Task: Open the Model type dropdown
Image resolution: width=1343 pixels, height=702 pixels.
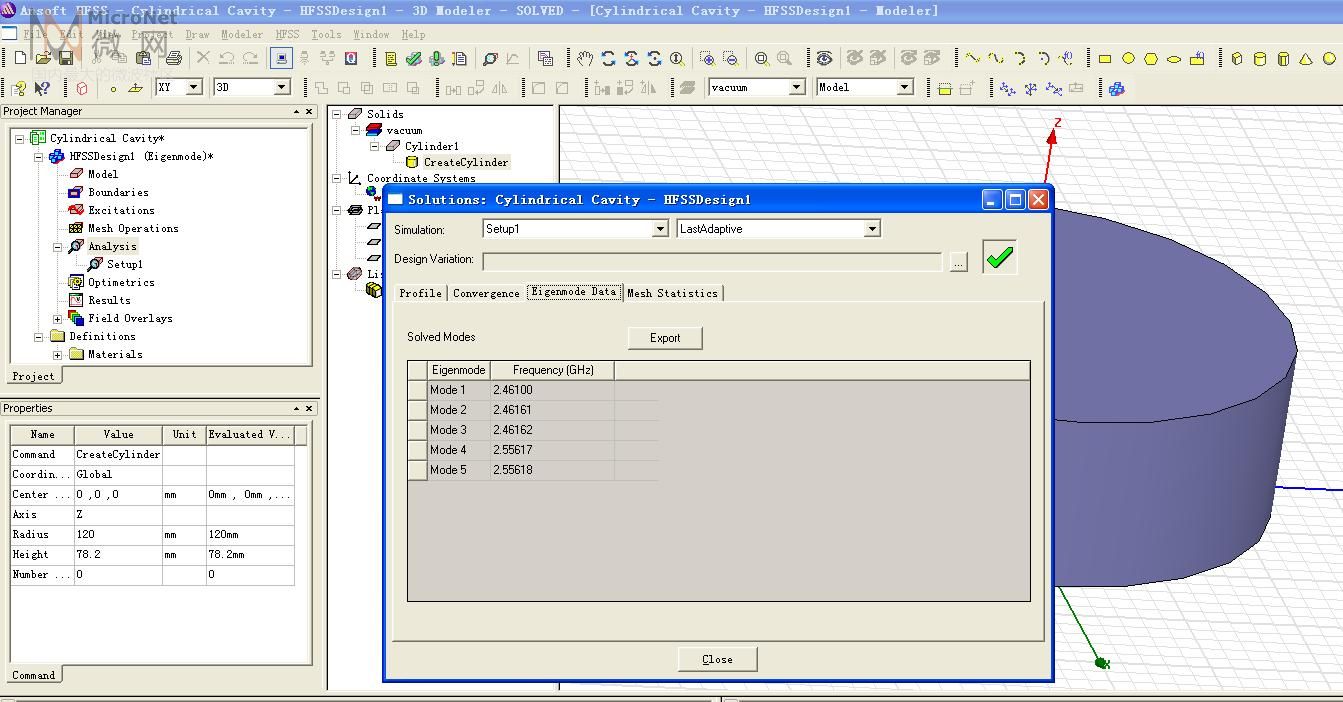Action: pos(905,87)
